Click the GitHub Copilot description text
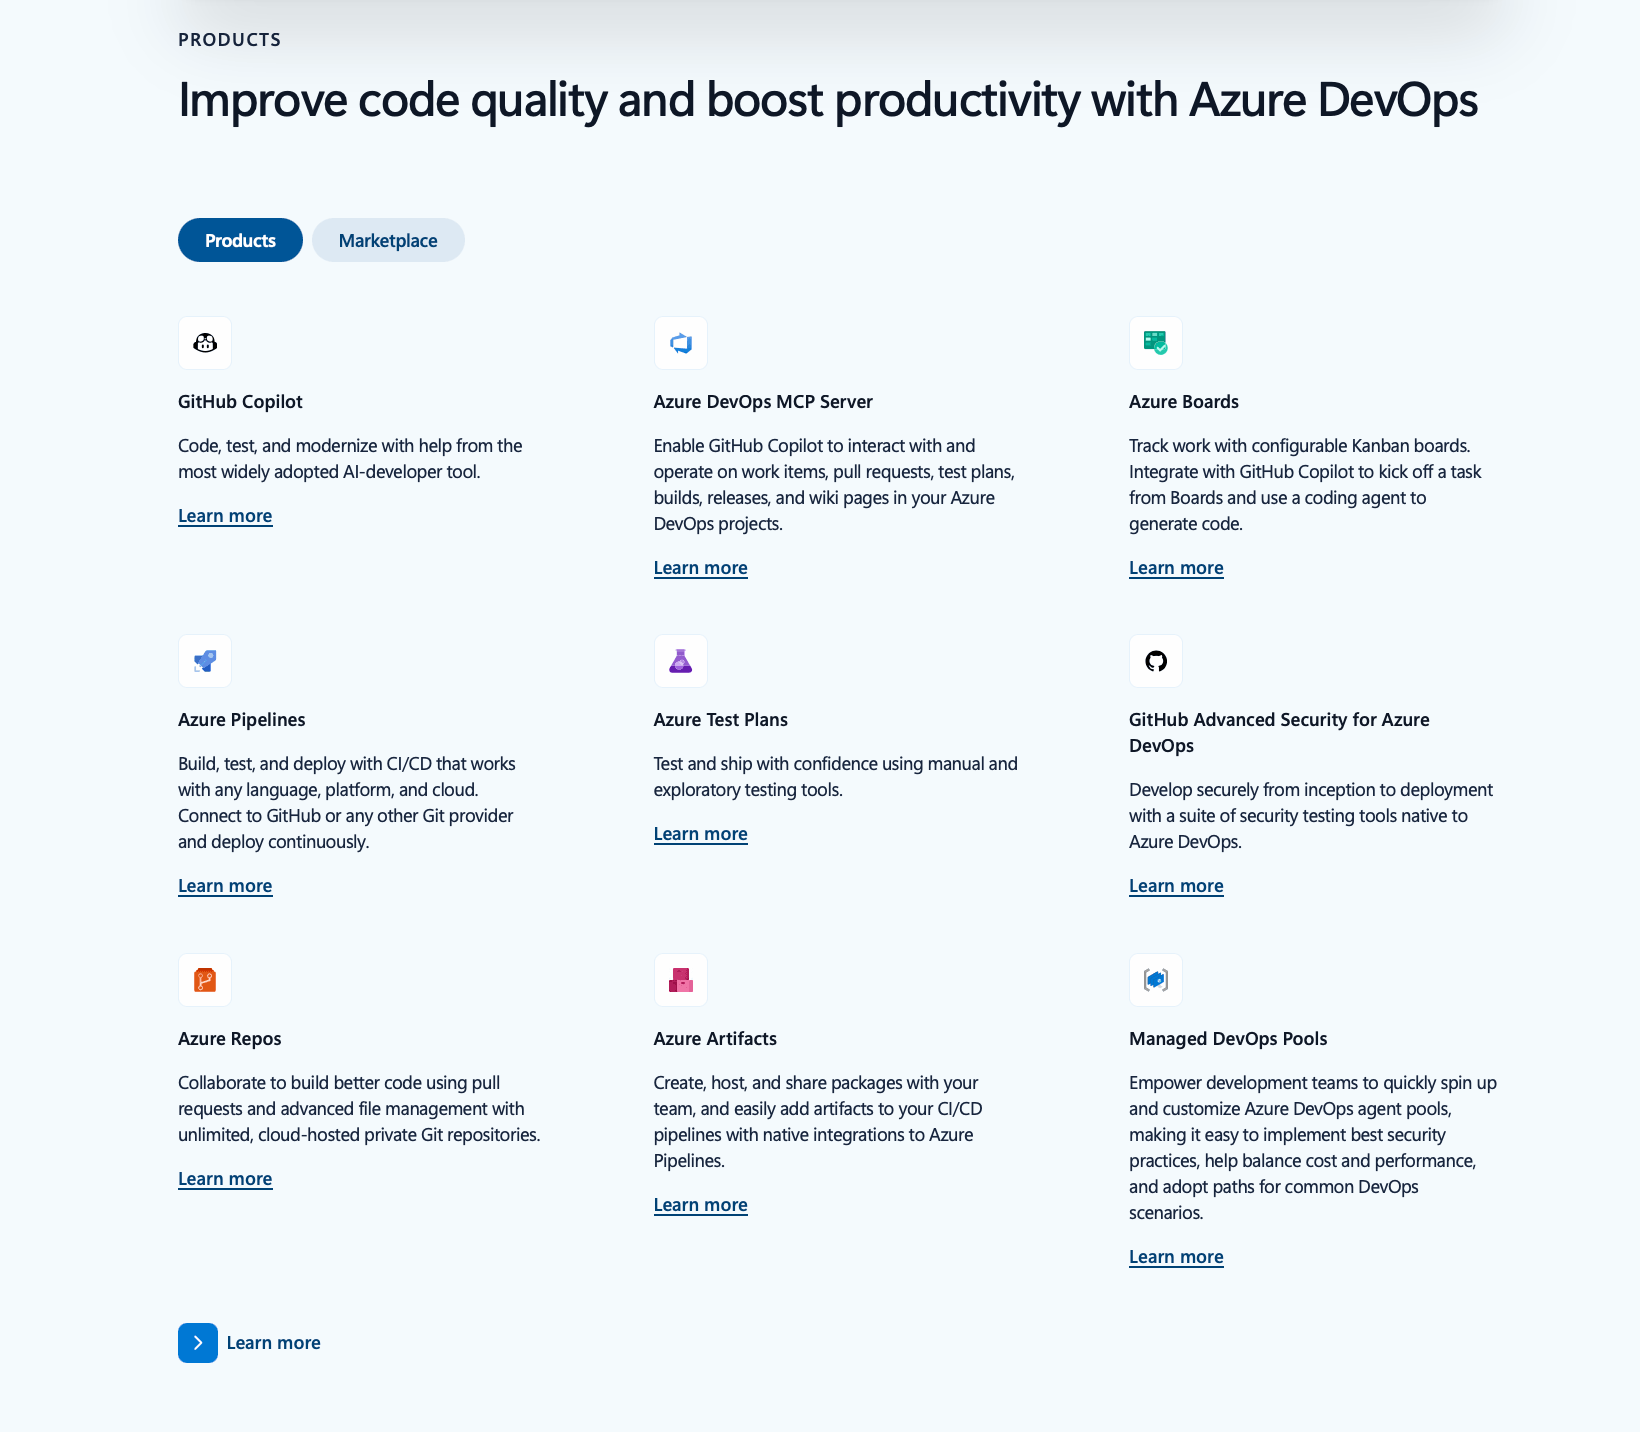The height and width of the screenshot is (1432, 1640). [x=350, y=459]
